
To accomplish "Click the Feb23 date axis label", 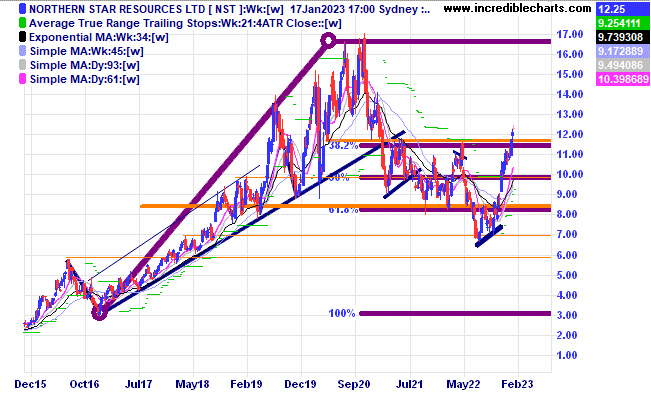I will point(517,384).
